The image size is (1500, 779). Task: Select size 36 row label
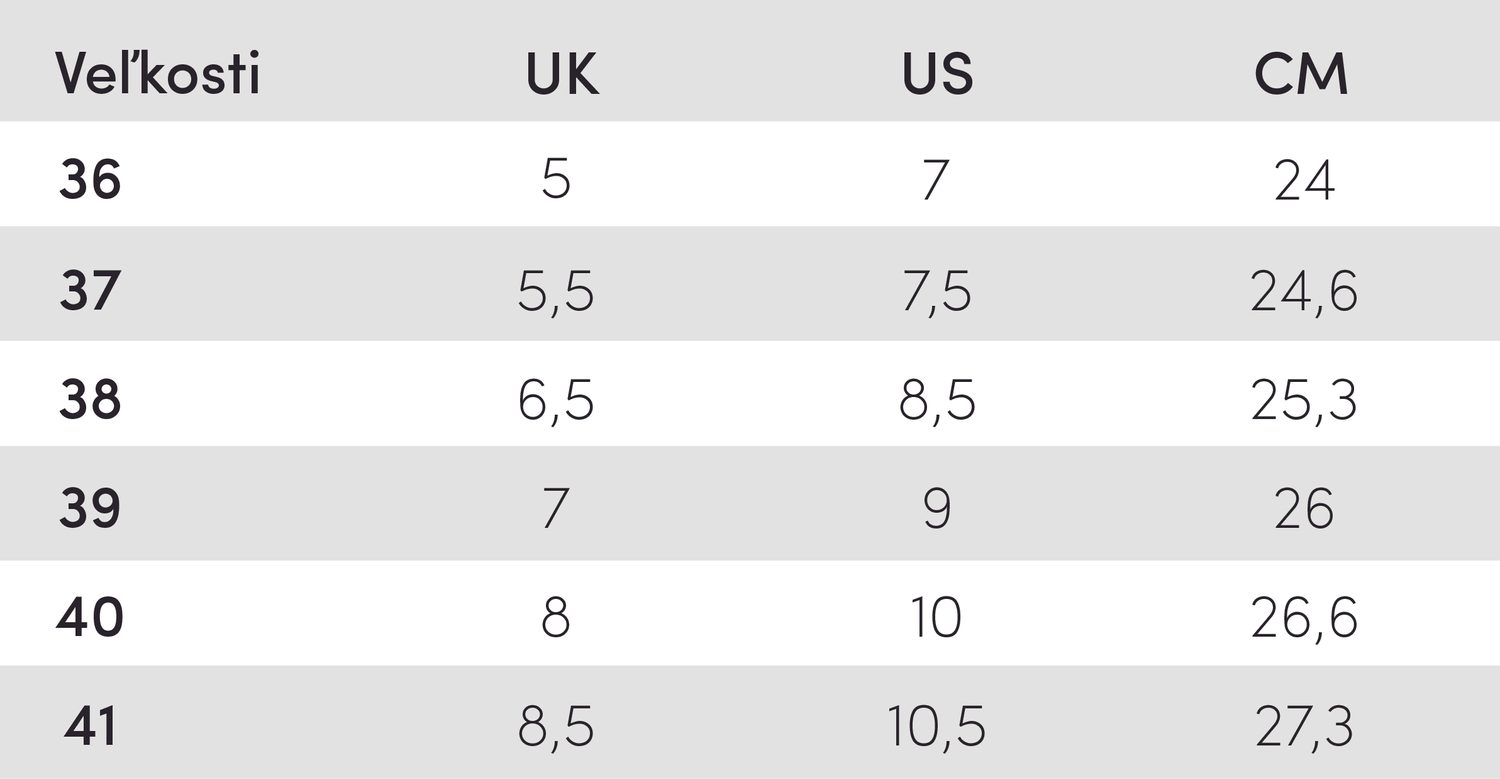tap(90, 181)
